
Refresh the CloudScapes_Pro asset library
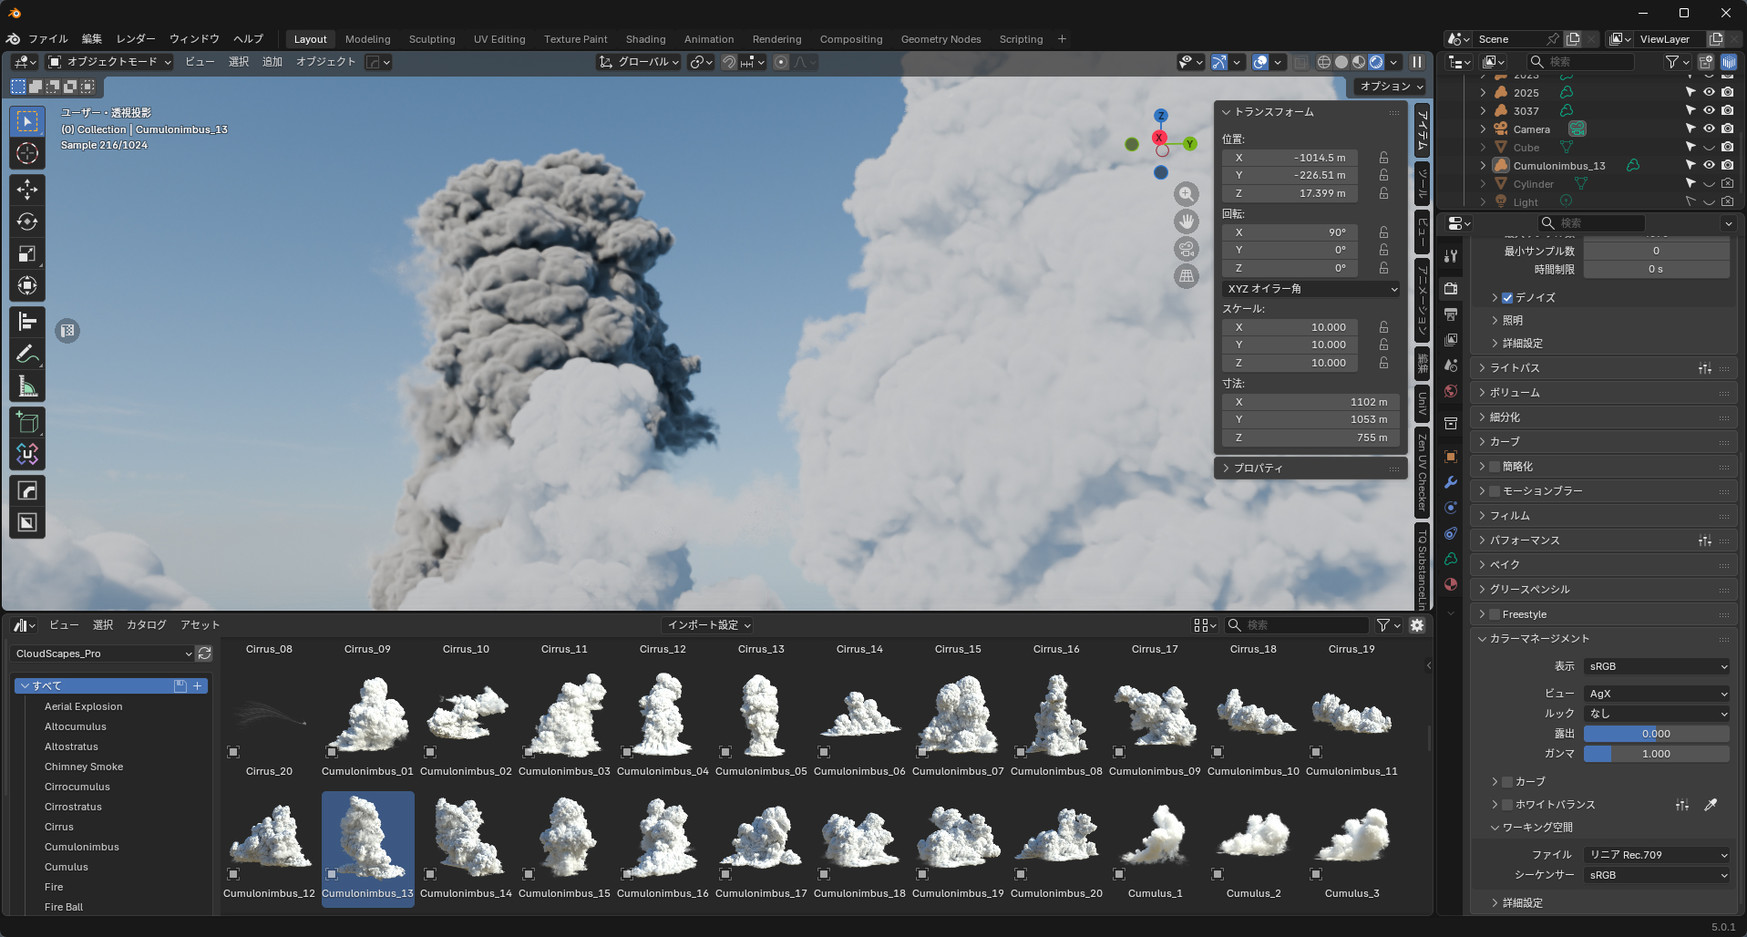coord(205,654)
